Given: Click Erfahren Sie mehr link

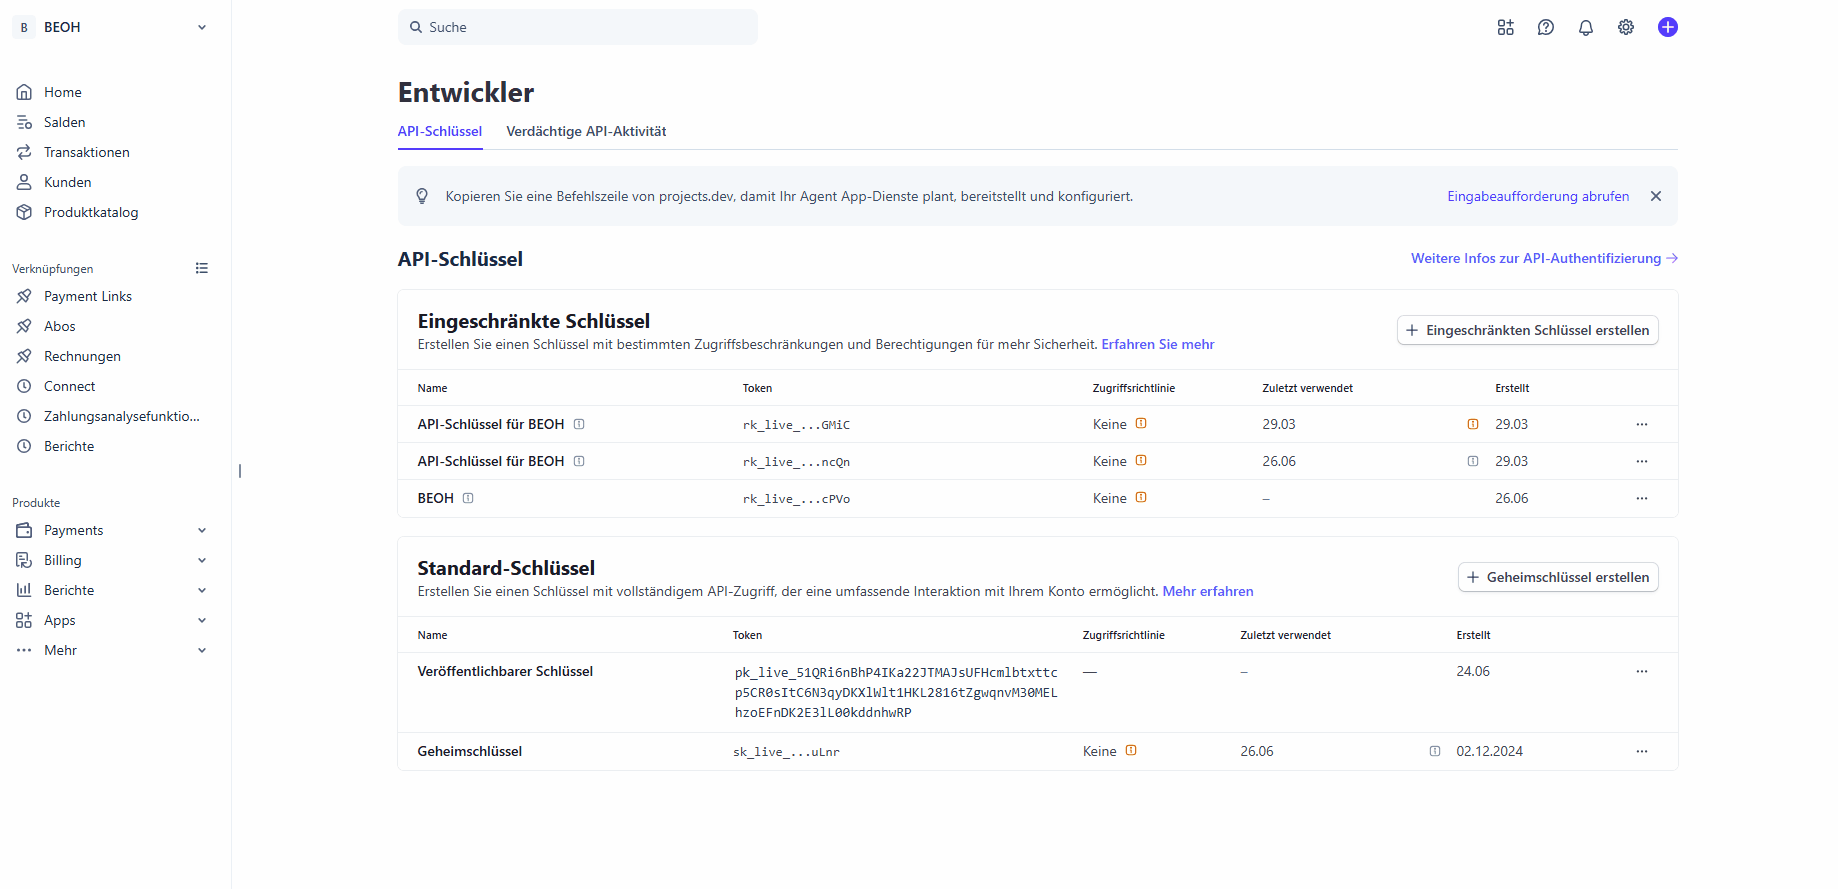Looking at the screenshot, I should click(x=1158, y=344).
